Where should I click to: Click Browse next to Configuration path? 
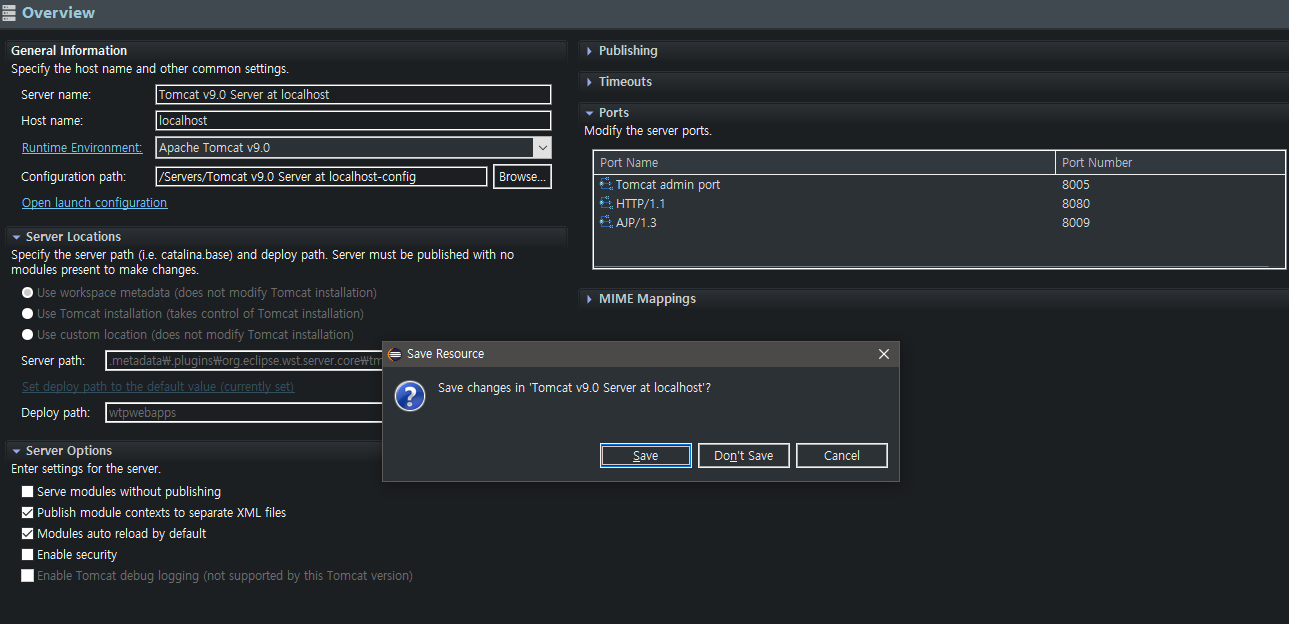(x=522, y=177)
